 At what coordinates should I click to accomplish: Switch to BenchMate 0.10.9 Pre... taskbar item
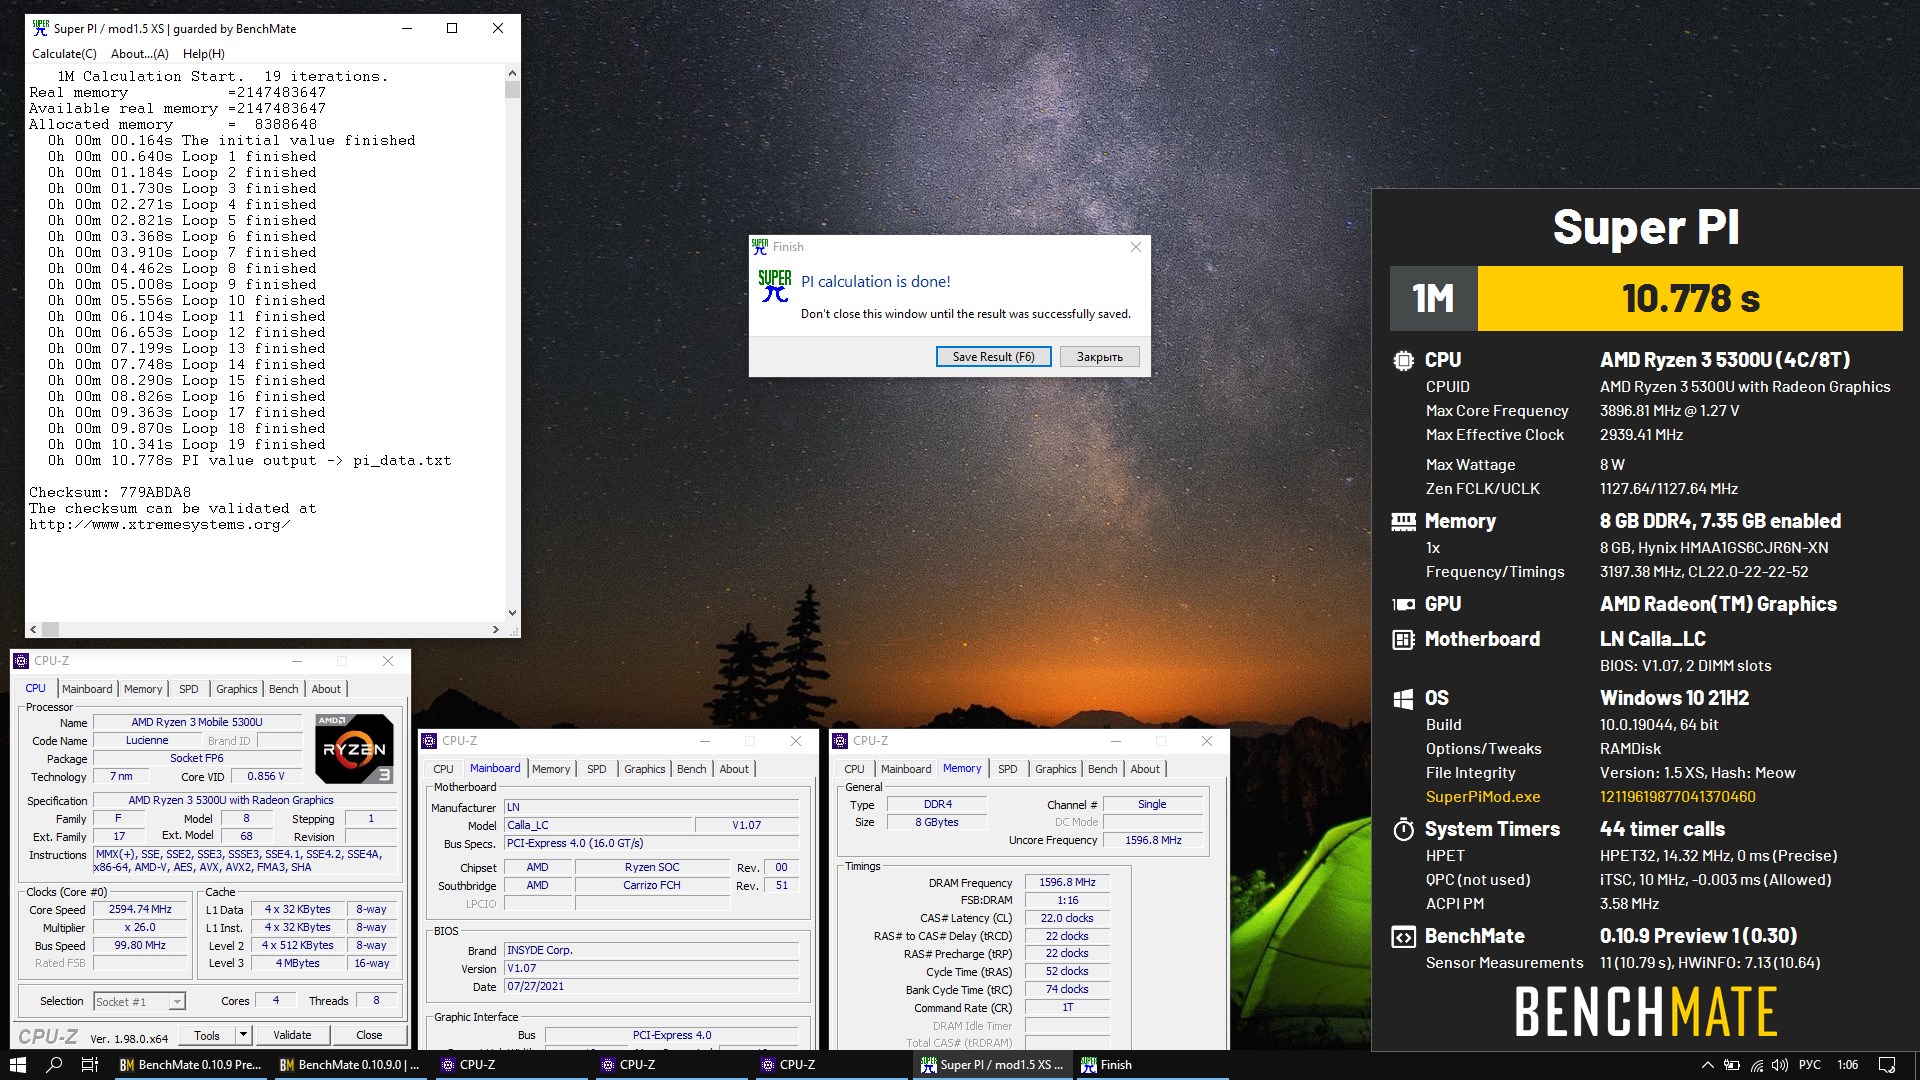190,1065
